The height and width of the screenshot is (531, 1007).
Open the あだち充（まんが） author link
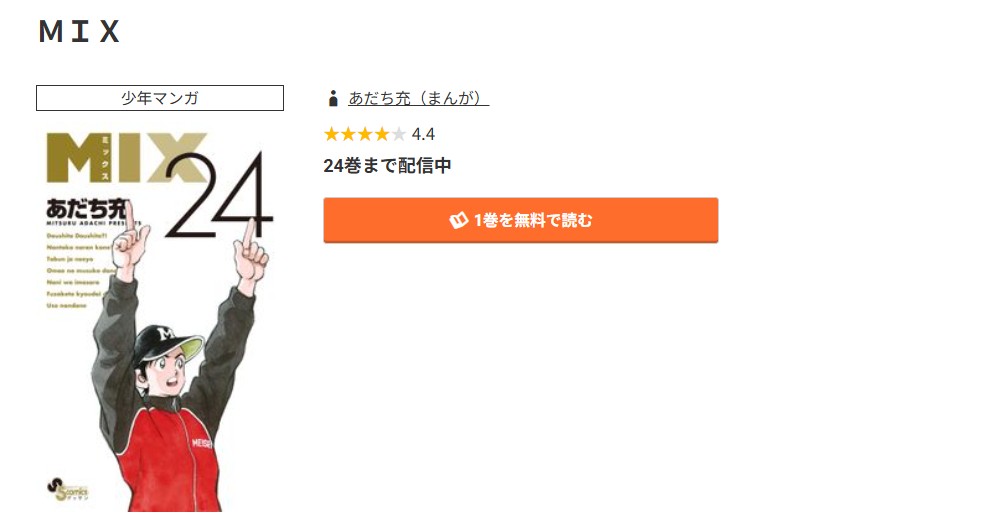[419, 98]
